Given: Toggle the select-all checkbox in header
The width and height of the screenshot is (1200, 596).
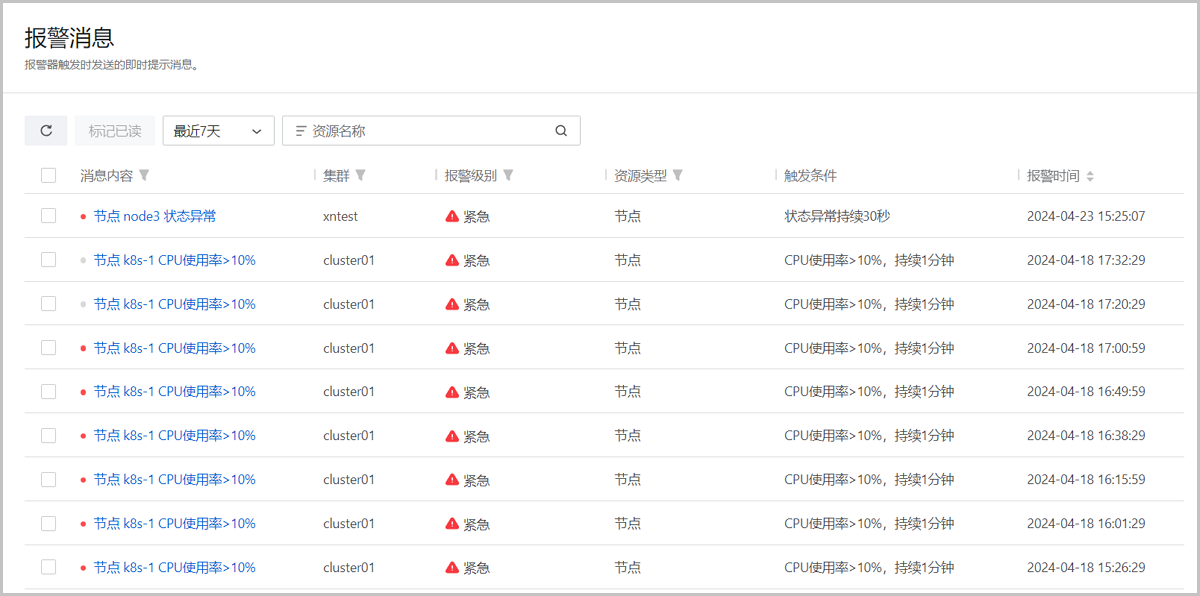Looking at the screenshot, I should 48,176.
